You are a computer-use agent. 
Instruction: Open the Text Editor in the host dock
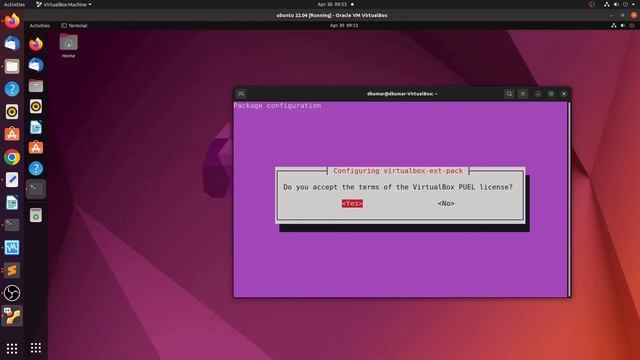coord(12,180)
